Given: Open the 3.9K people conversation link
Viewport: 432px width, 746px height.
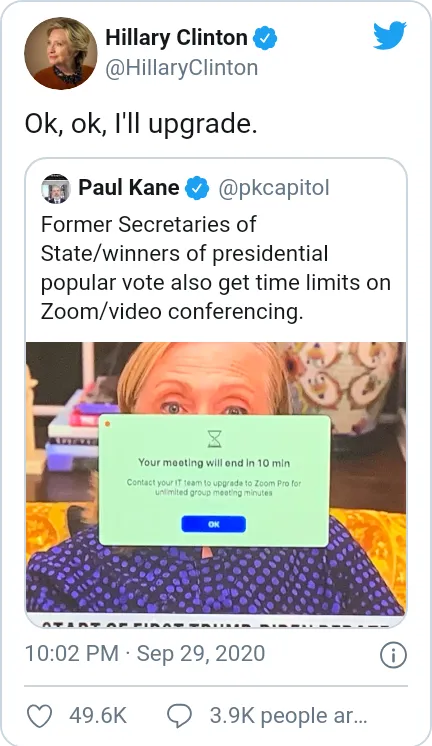Looking at the screenshot, I should [x=288, y=716].
